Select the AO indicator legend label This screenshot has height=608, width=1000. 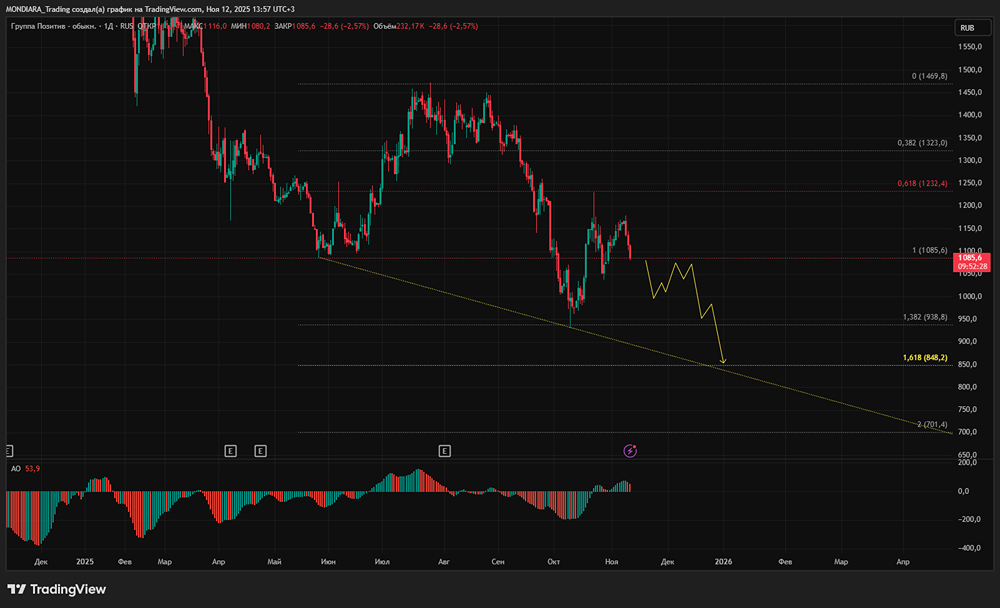14,469
